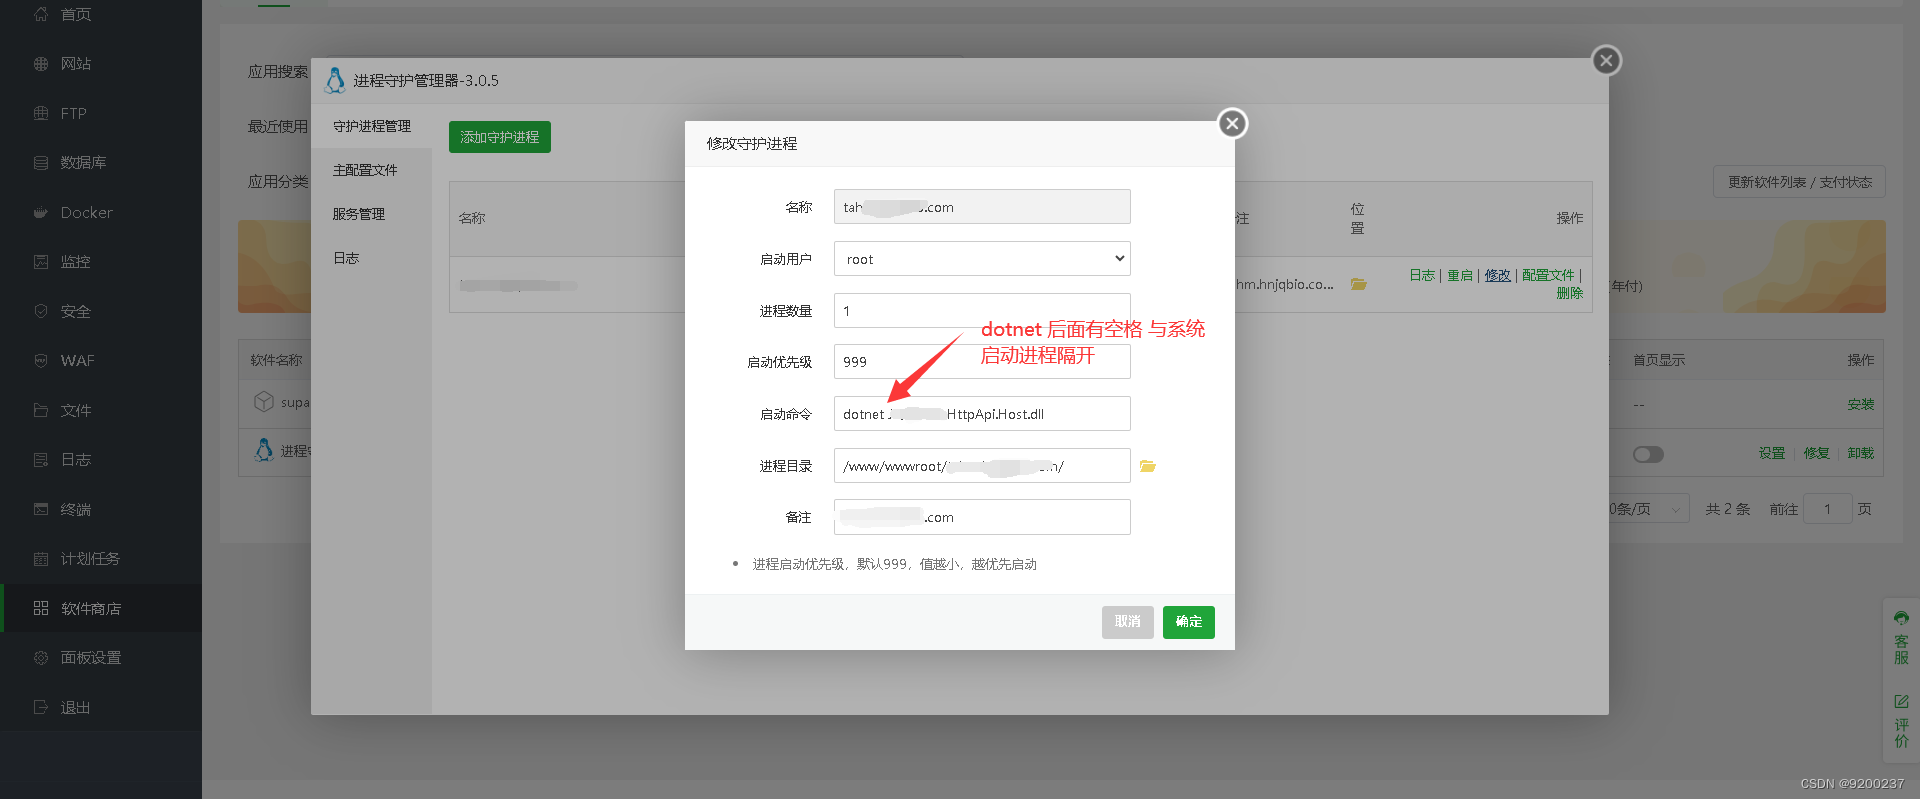Click the 删除 link in process row
The width and height of the screenshot is (1920, 799).
(1569, 293)
